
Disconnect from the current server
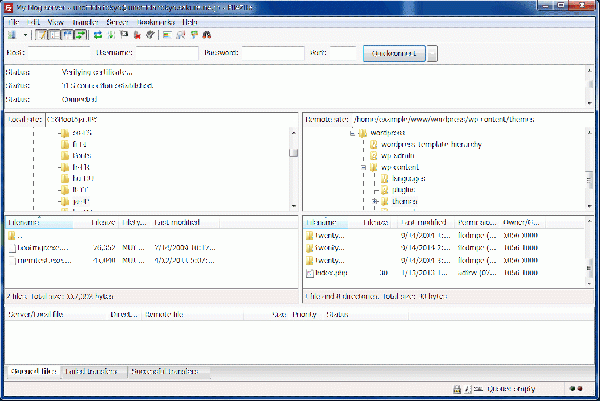137,35
